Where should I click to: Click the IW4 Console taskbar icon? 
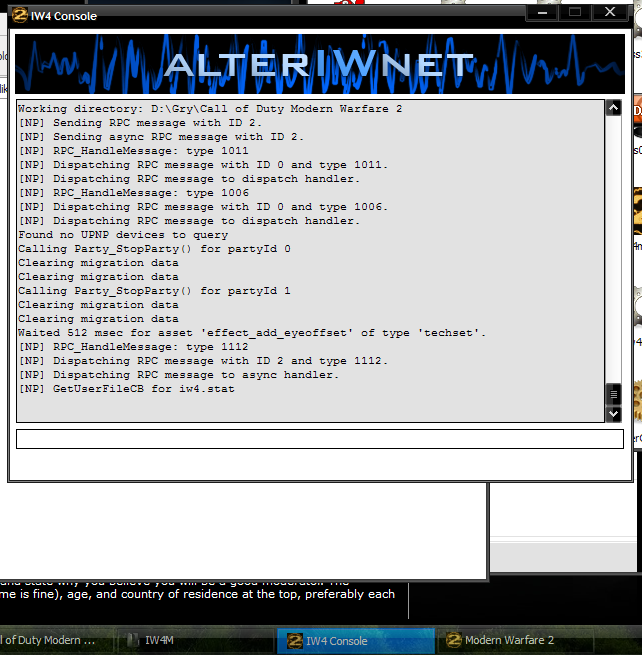point(294,641)
